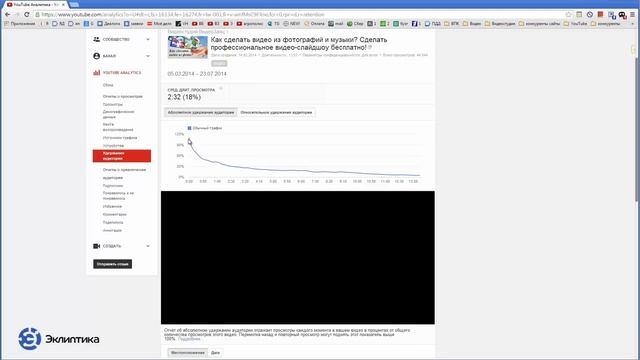Show hidden bookmarks with overflow arrow
Screen dimensions: 640x360
633,24
